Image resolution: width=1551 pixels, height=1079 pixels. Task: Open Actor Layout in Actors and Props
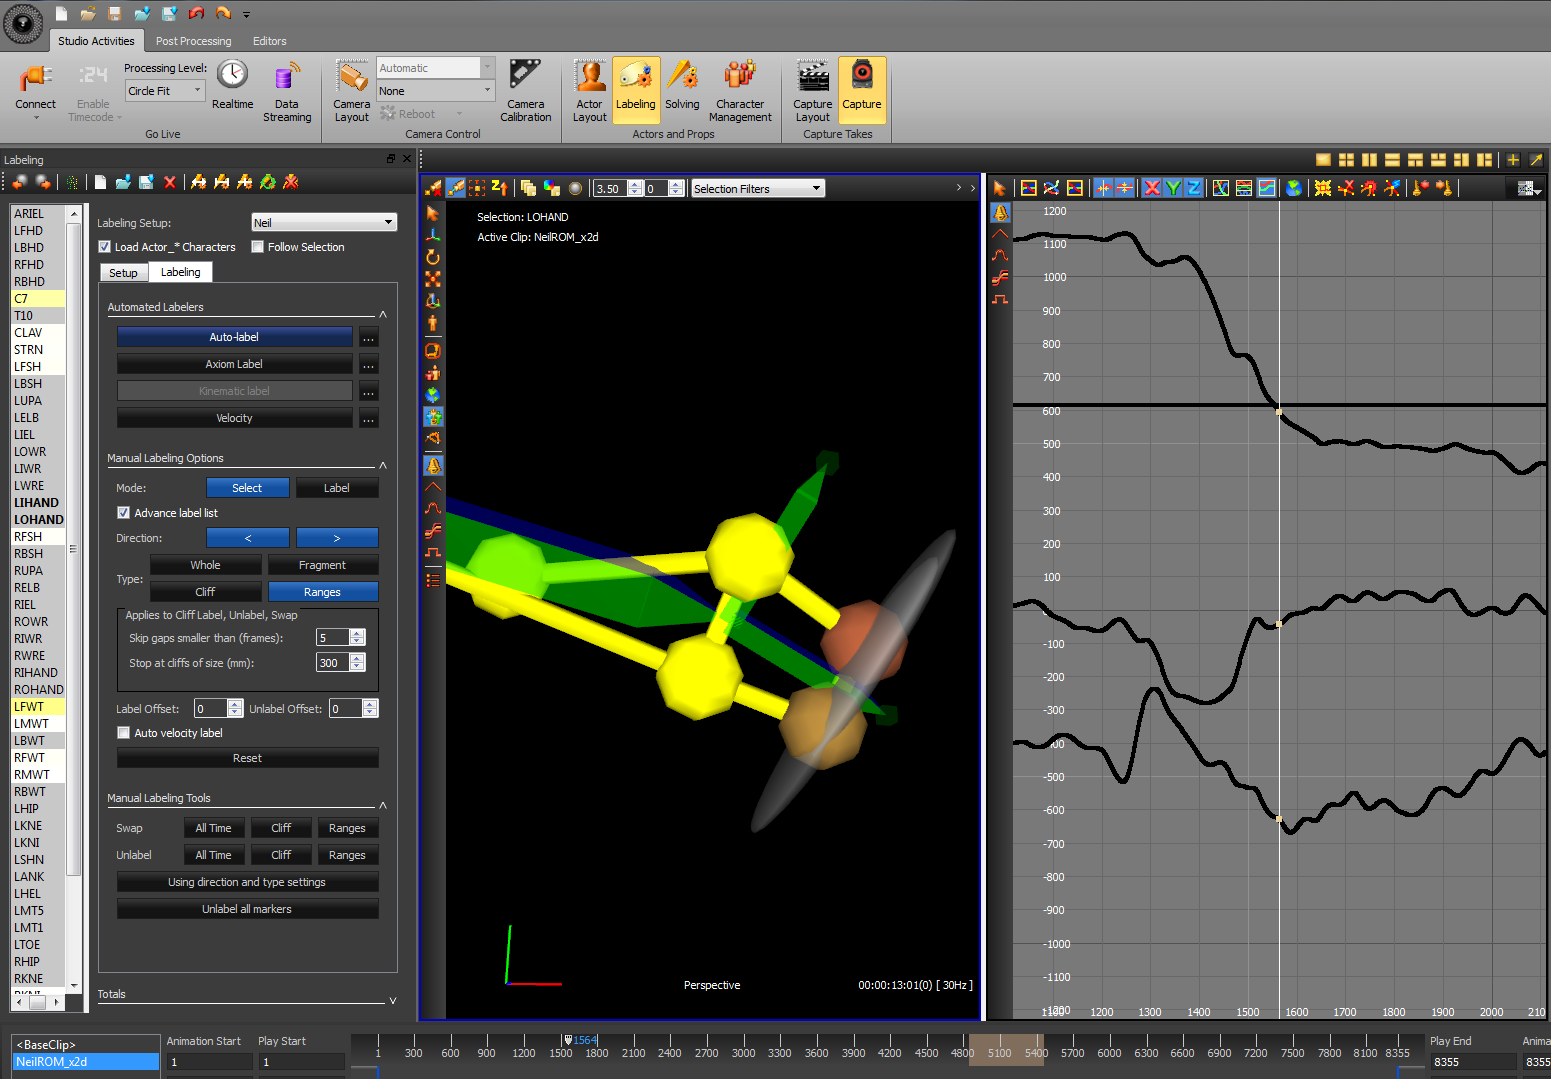(x=590, y=80)
